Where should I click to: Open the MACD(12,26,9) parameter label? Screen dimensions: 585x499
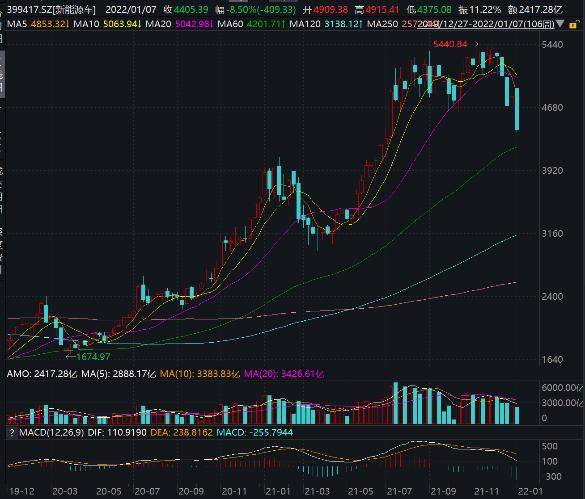(x=51, y=433)
